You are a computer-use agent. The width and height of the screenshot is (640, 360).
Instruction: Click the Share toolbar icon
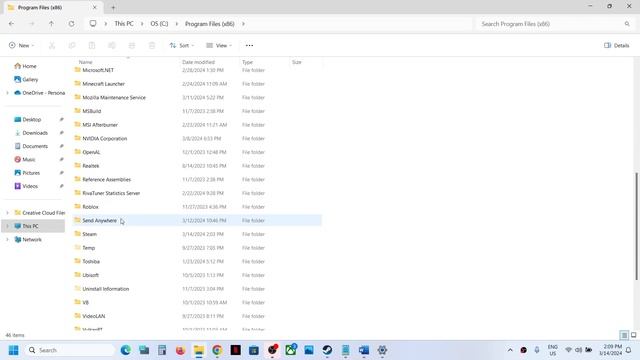(x=132, y=45)
